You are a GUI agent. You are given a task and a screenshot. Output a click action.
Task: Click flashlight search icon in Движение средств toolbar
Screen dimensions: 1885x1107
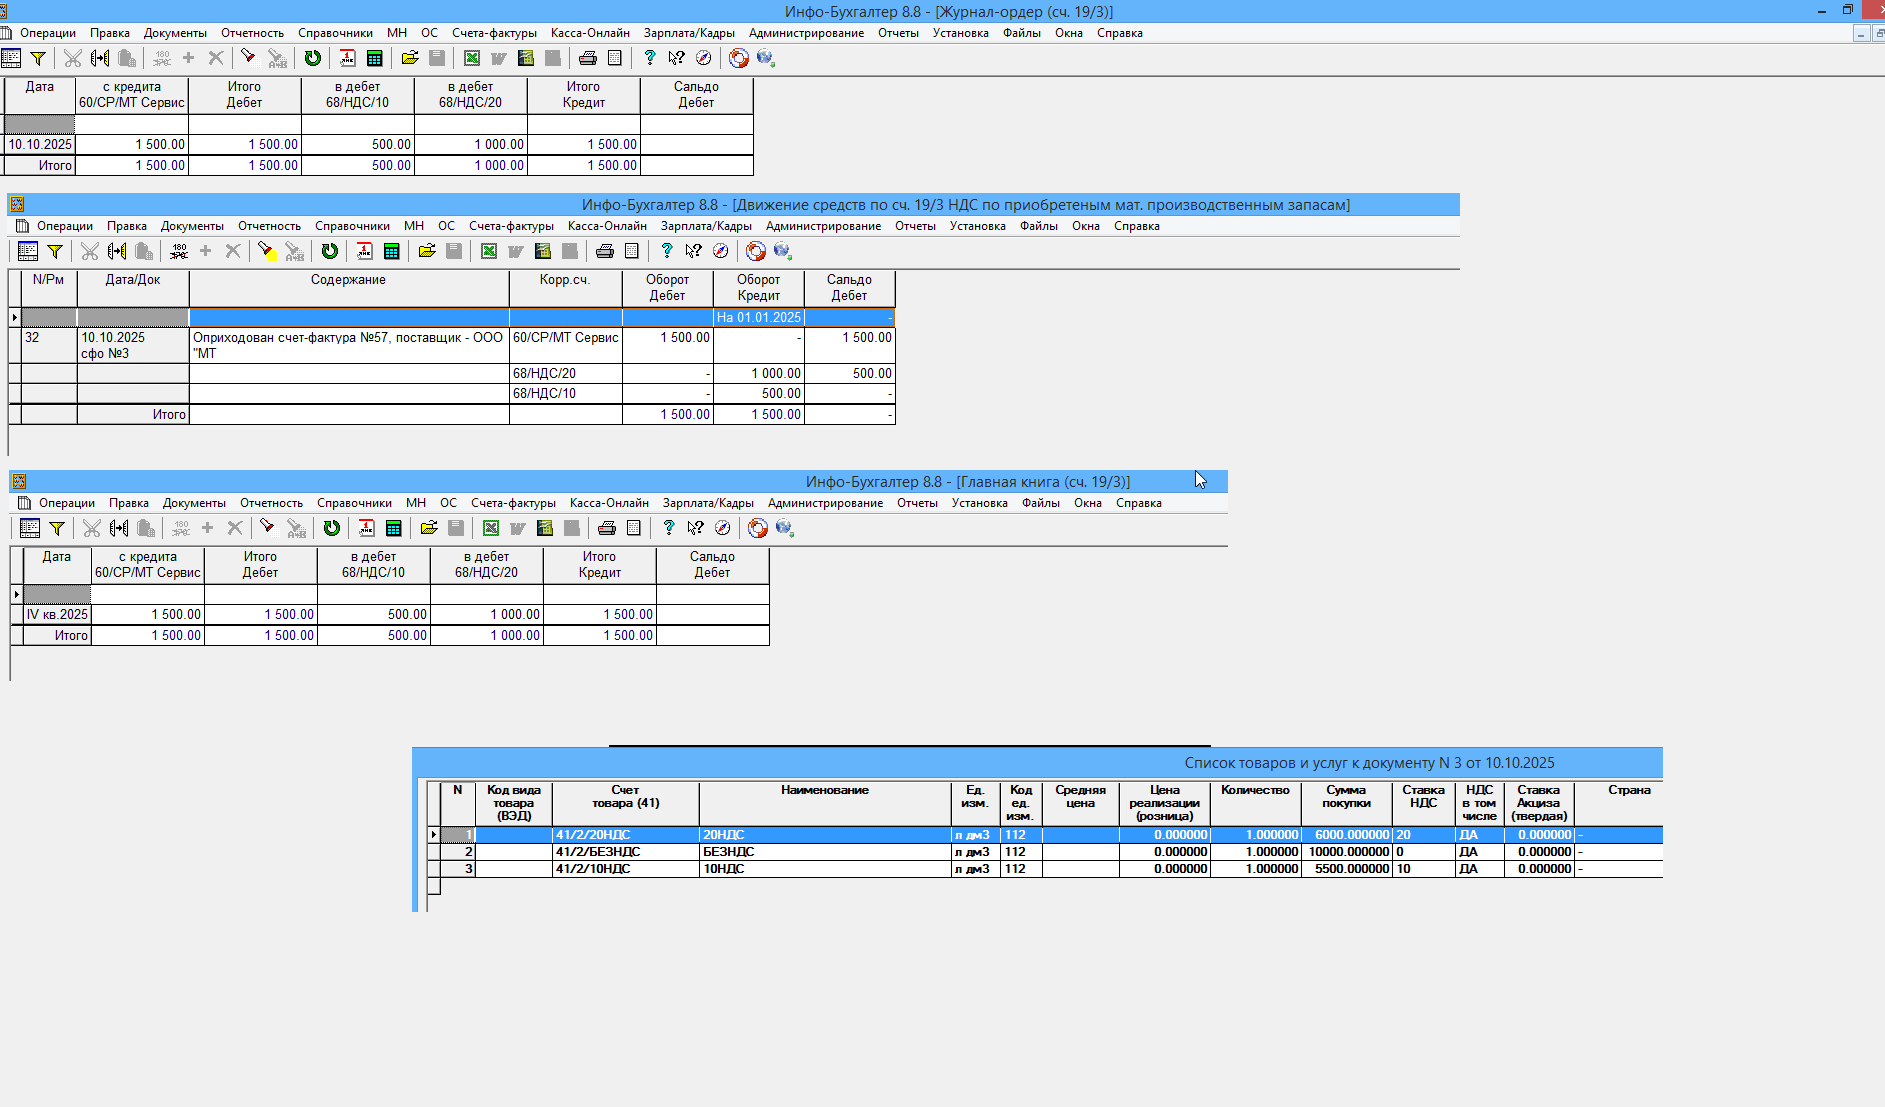266,251
